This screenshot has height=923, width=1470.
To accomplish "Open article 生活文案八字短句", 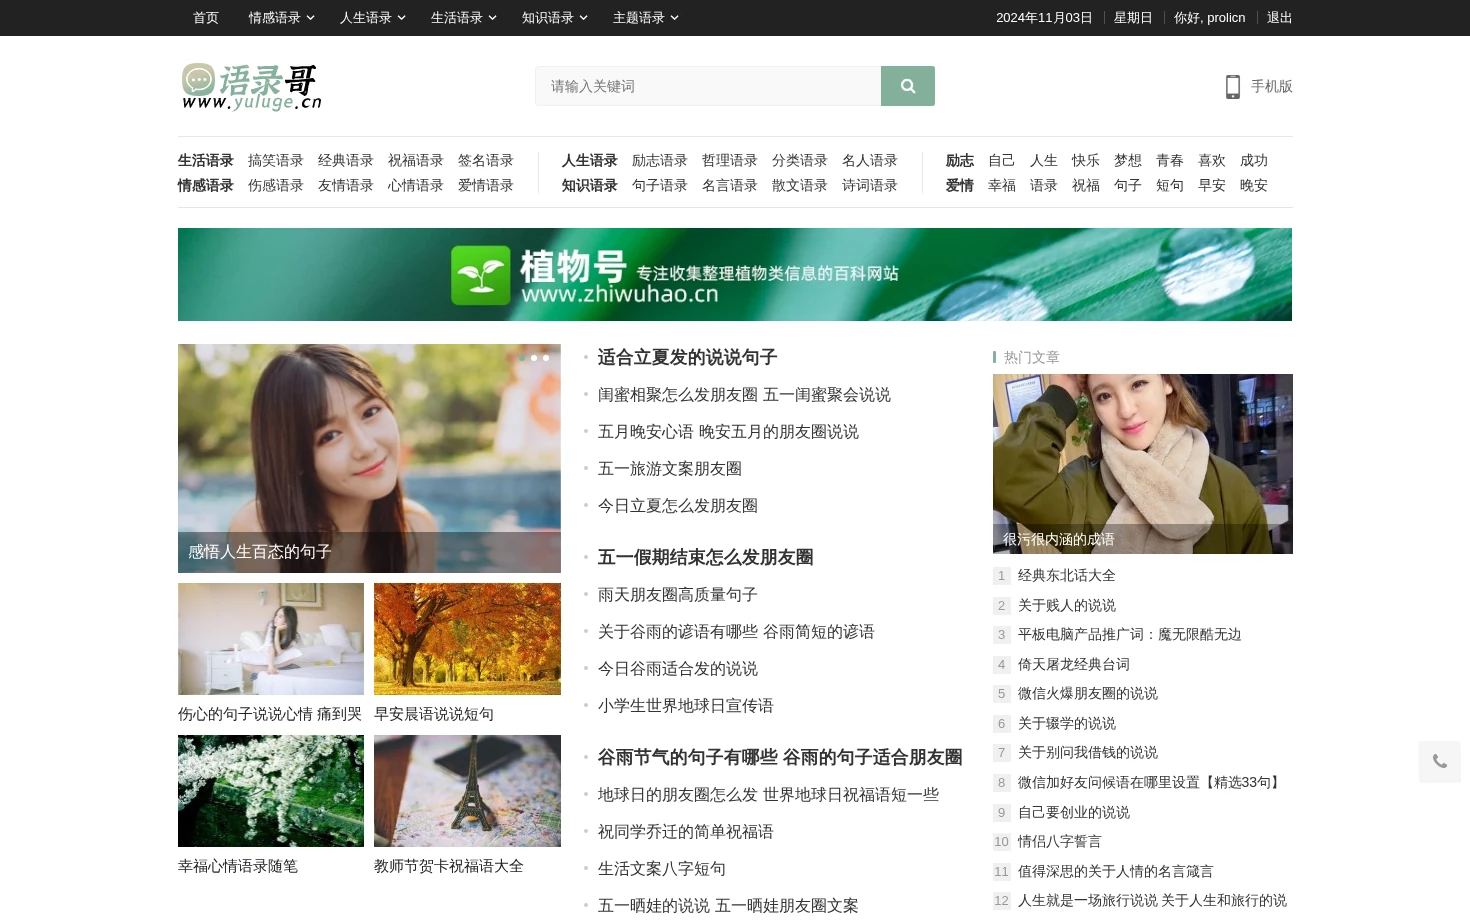I will [662, 868].
